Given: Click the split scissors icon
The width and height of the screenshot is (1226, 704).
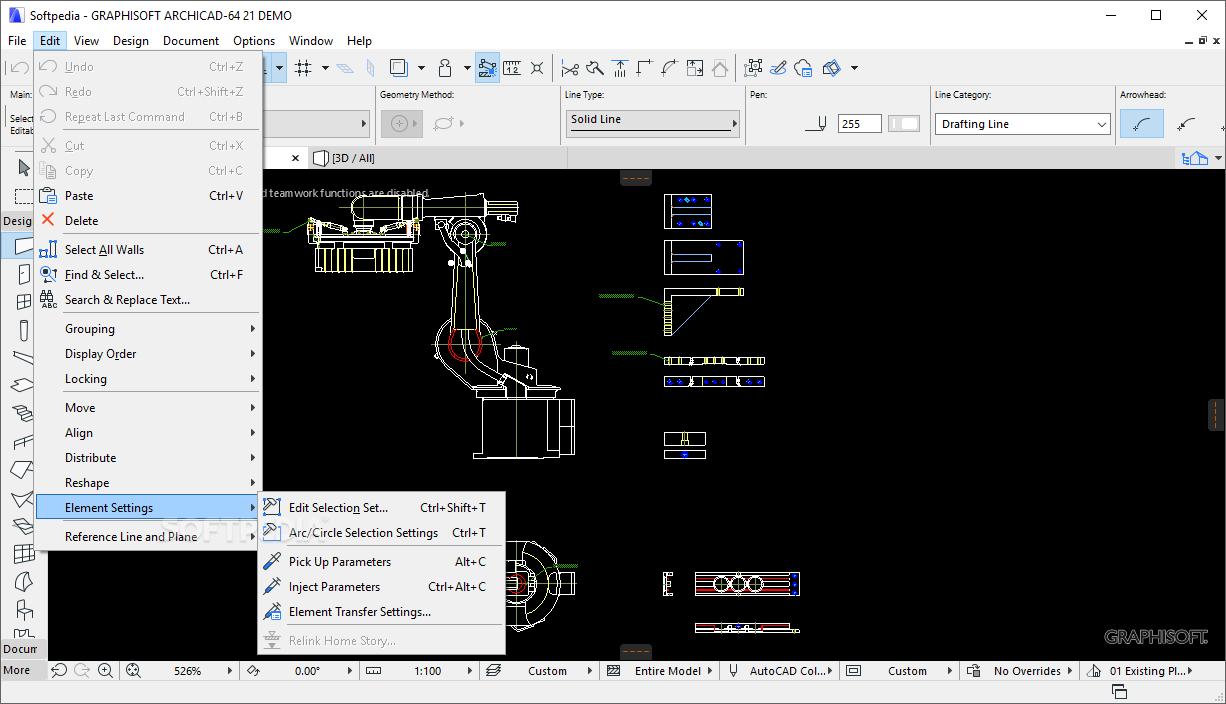Looking at the screenshot, I should pyautogui.click(x=570, y=68).
